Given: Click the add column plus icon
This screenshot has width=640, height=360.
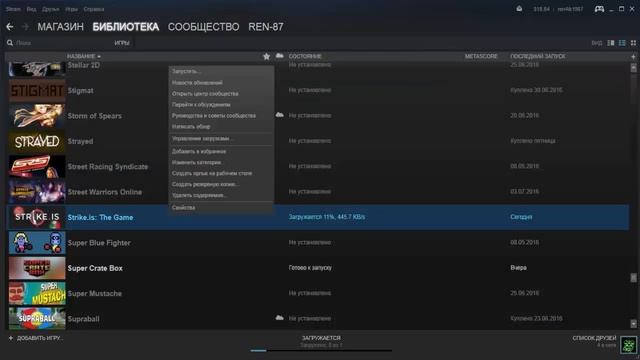Looking at the screenshot, I should pyautogui.click(x=633, y=56).
